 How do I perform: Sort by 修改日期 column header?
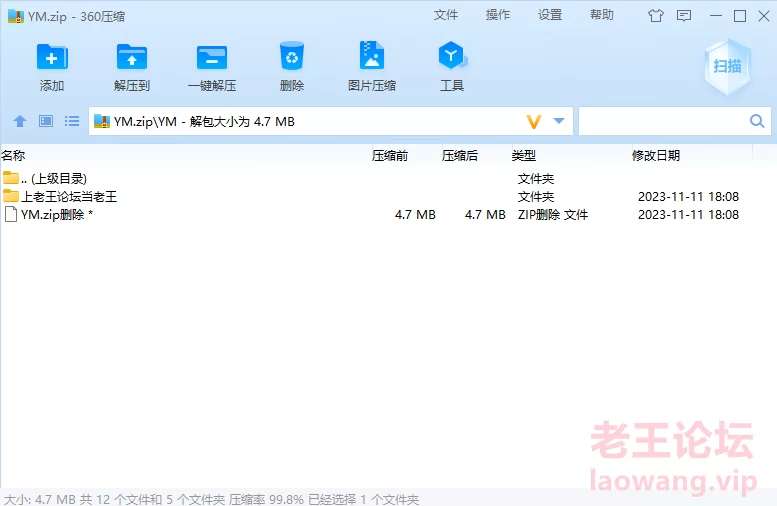656,156
